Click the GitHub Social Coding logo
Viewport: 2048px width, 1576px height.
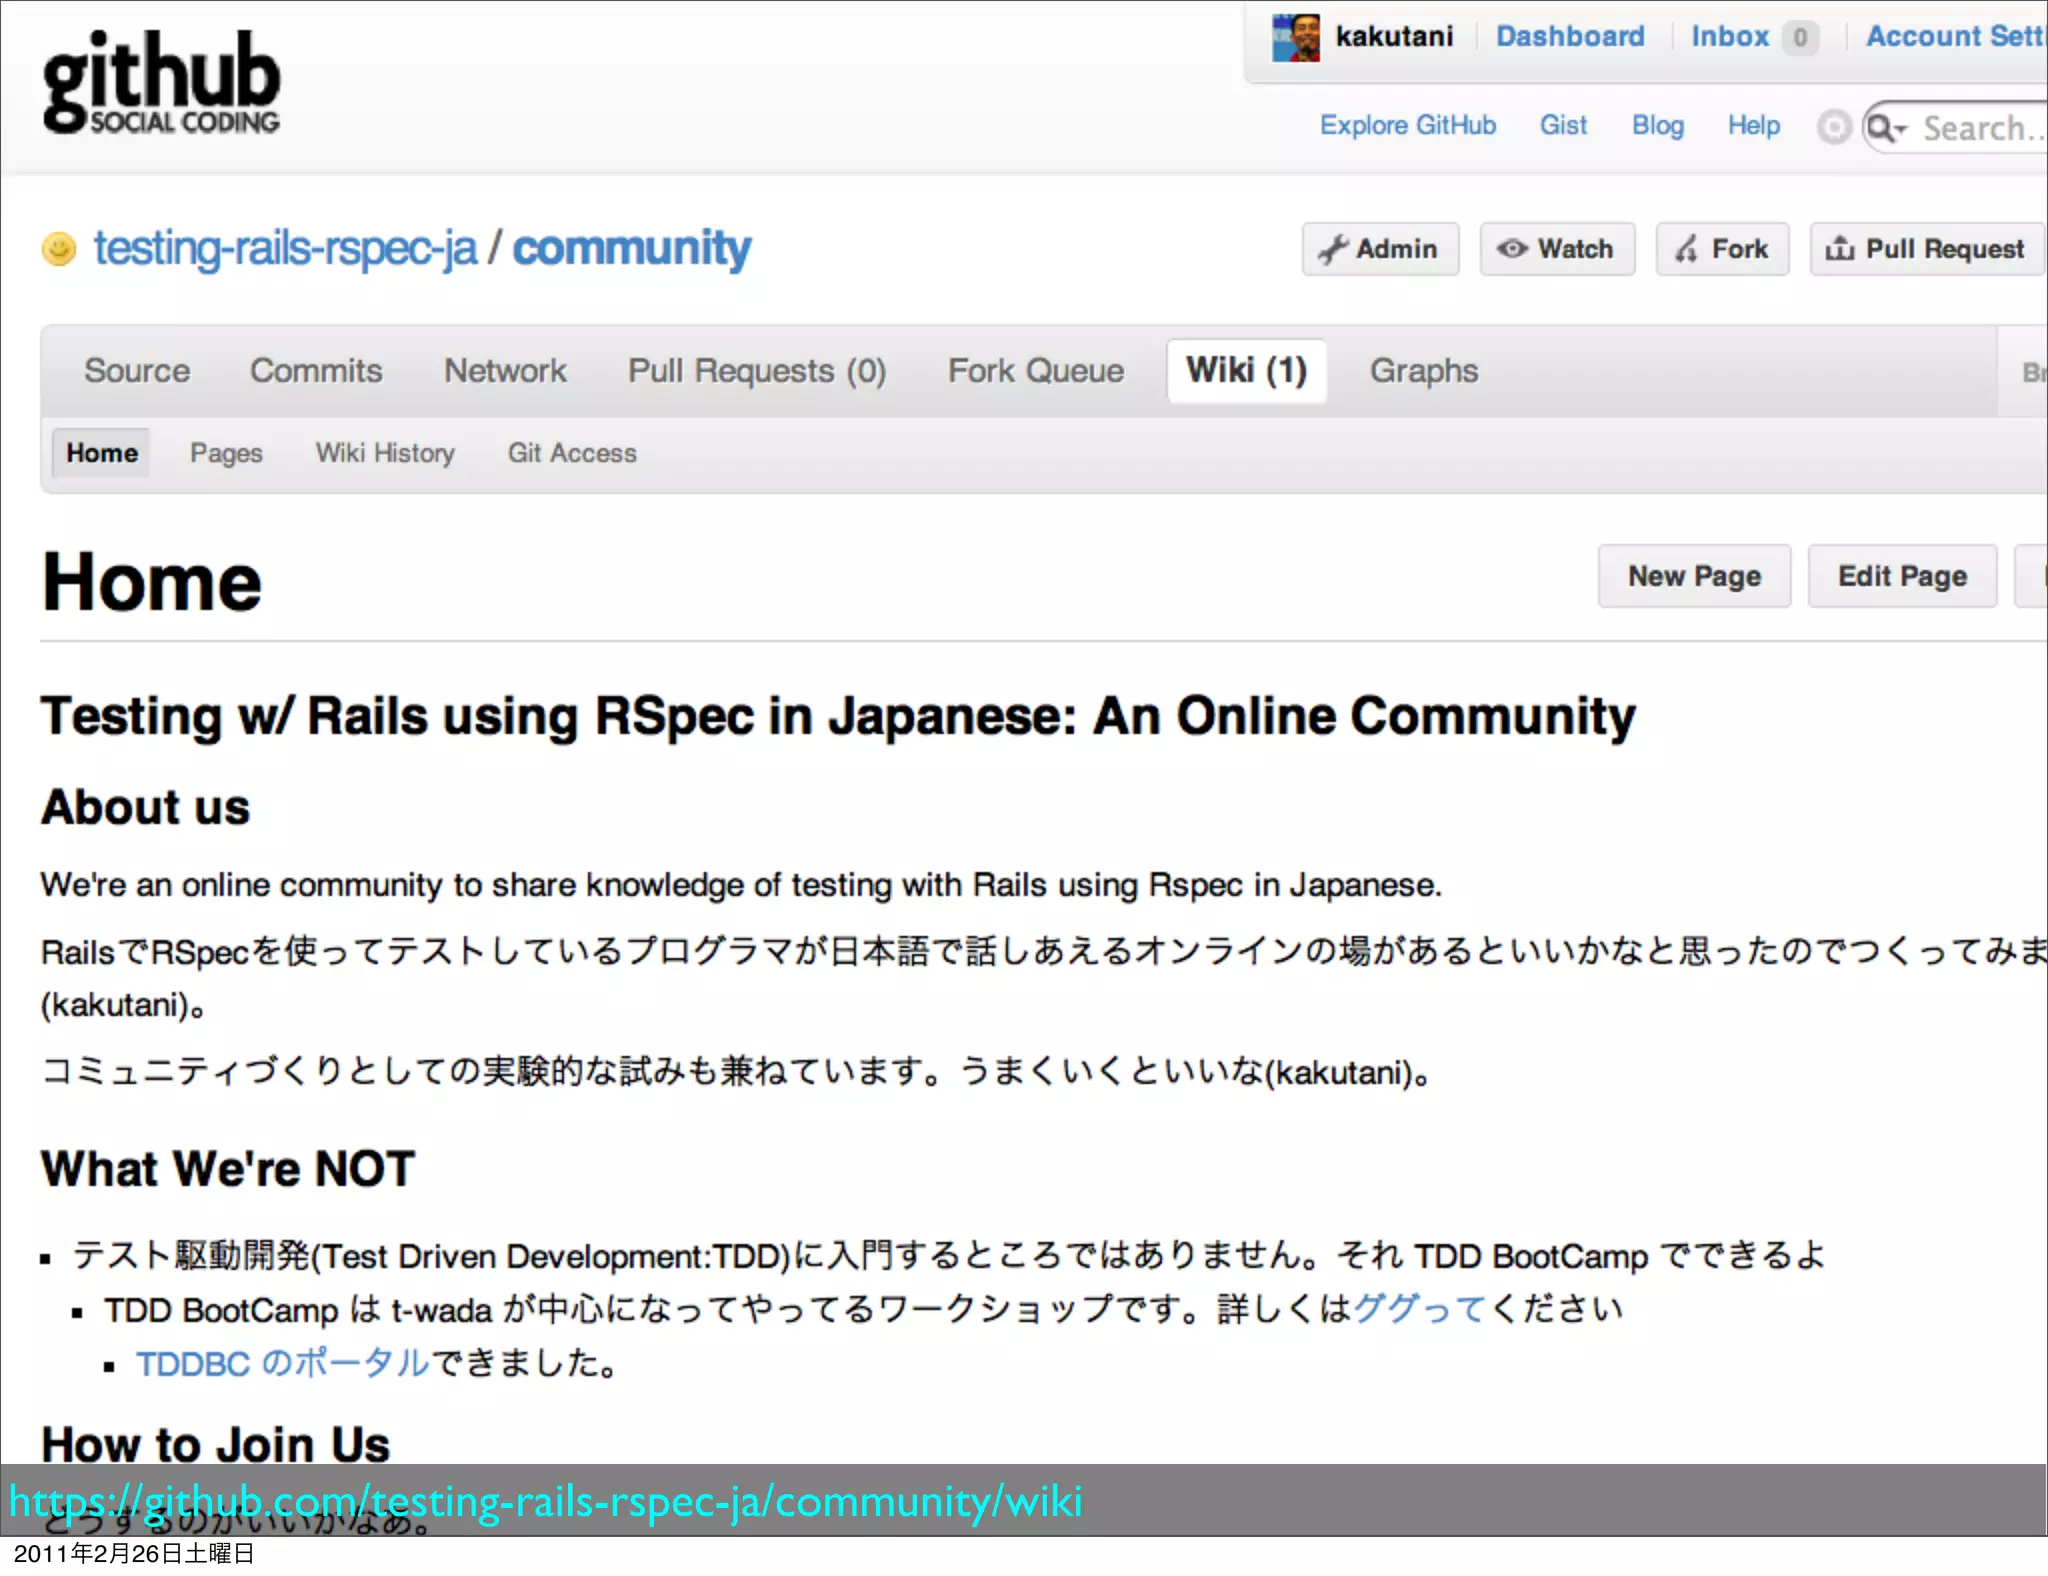point(161,83)
